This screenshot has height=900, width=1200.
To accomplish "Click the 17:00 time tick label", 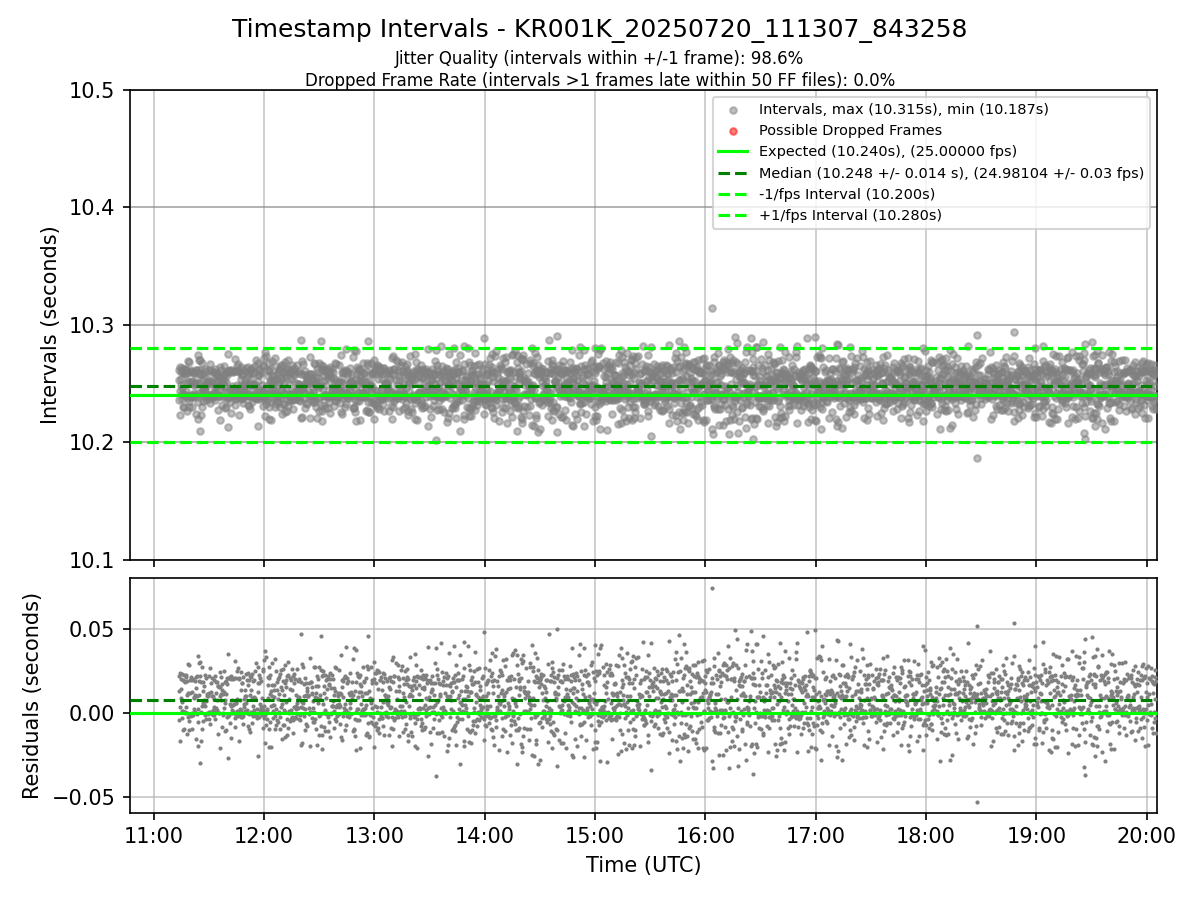I will pyautogui.click(x=815, y=835).
